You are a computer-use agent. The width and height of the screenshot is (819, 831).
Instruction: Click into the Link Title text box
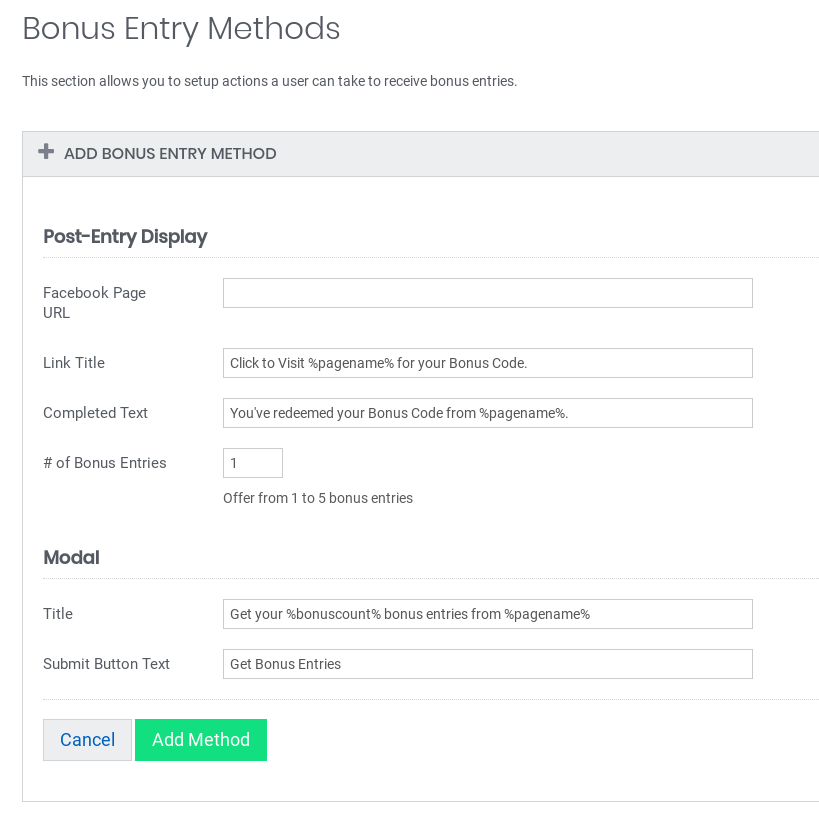(487, 363)
